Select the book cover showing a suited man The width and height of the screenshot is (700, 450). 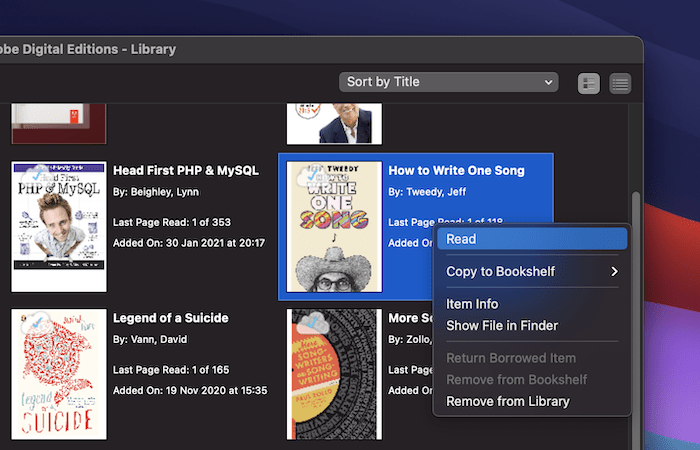click(x=334, y=124)
